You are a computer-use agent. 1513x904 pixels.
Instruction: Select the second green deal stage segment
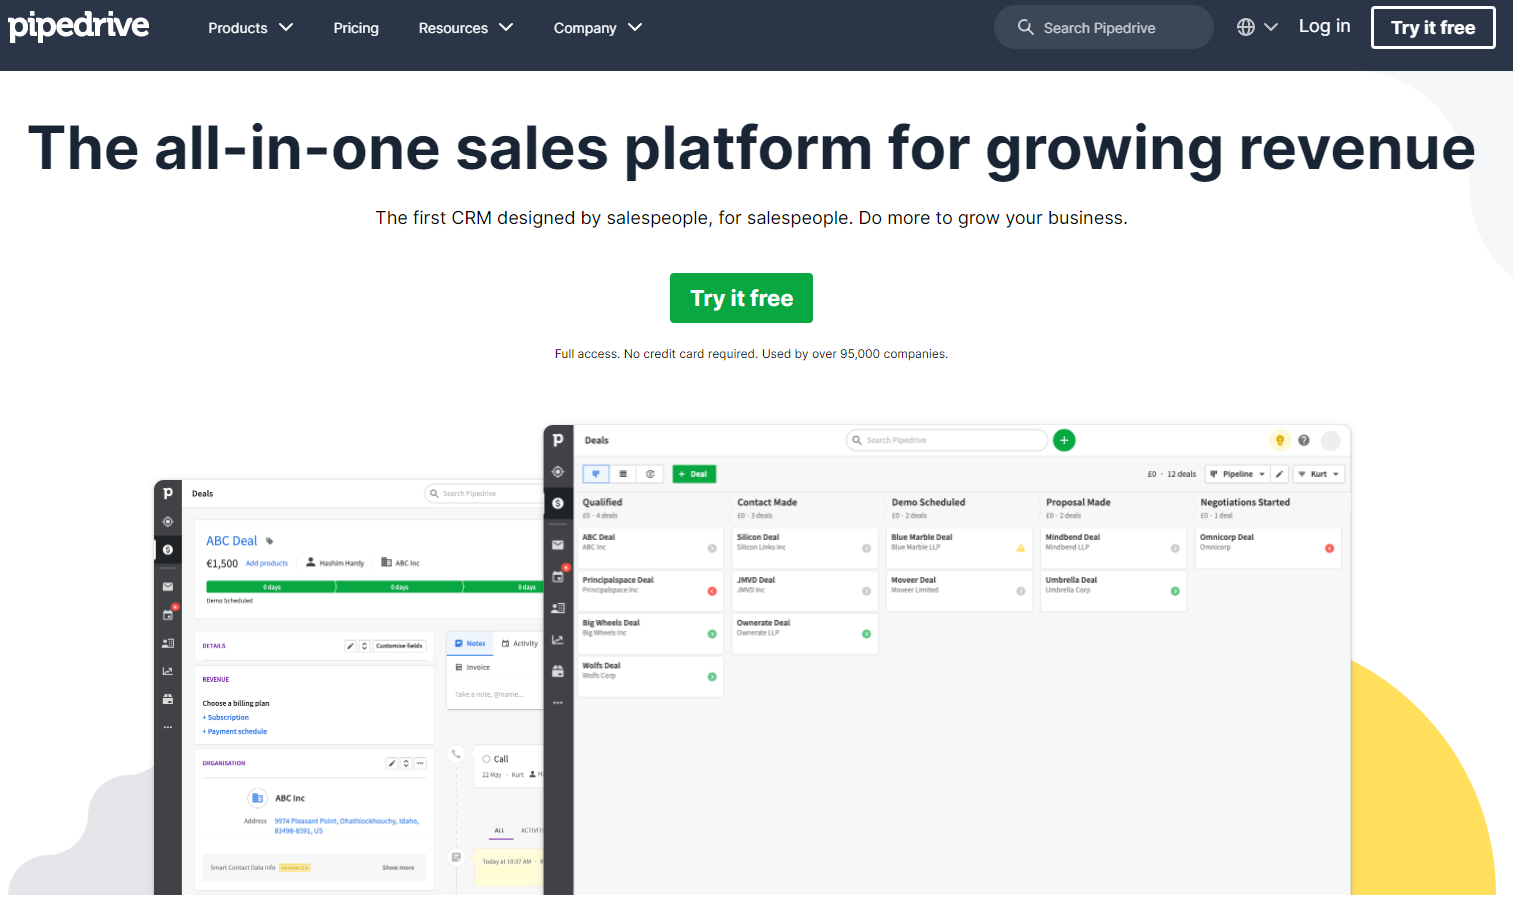[399, 587]
